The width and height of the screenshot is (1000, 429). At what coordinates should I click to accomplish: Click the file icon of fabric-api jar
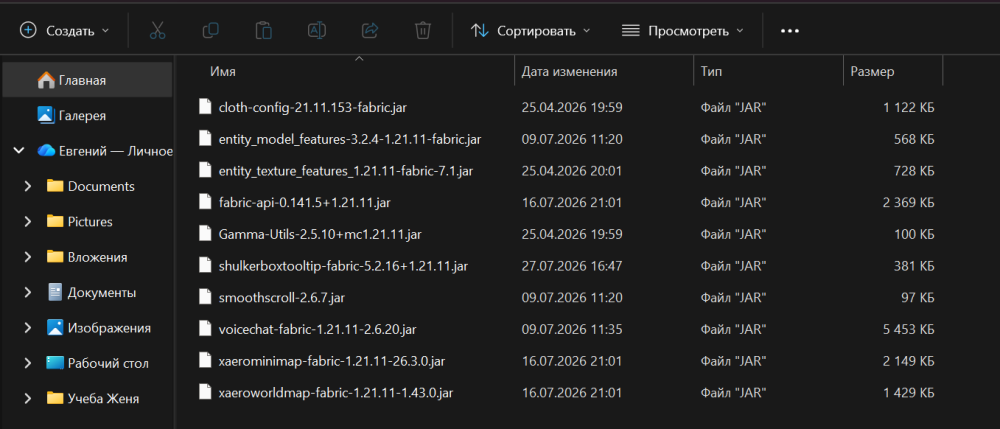(205, 202)
